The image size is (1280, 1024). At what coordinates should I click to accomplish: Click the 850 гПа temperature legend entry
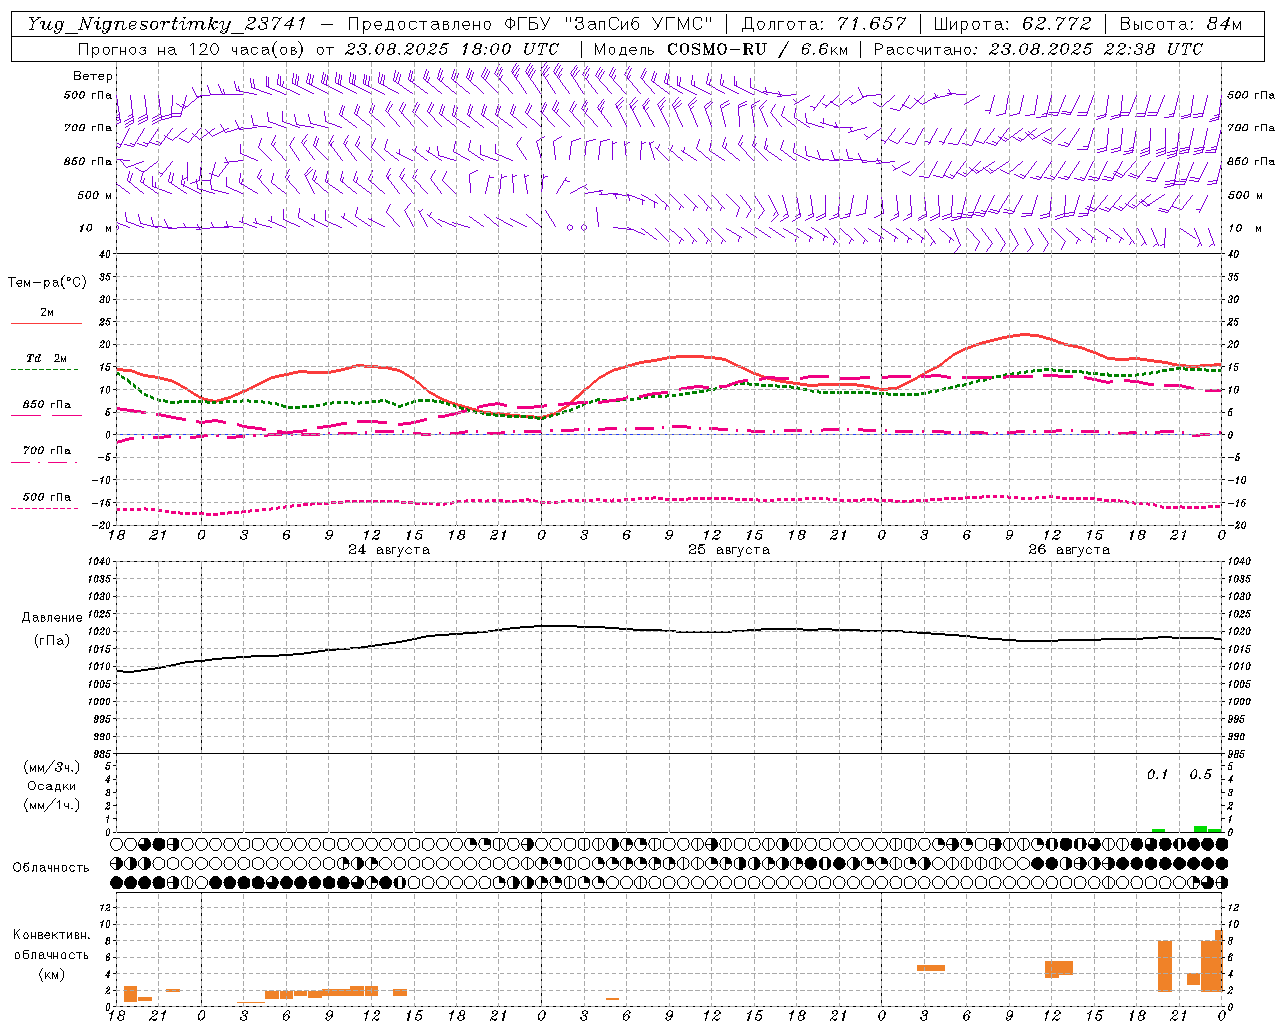pos(47,405)
